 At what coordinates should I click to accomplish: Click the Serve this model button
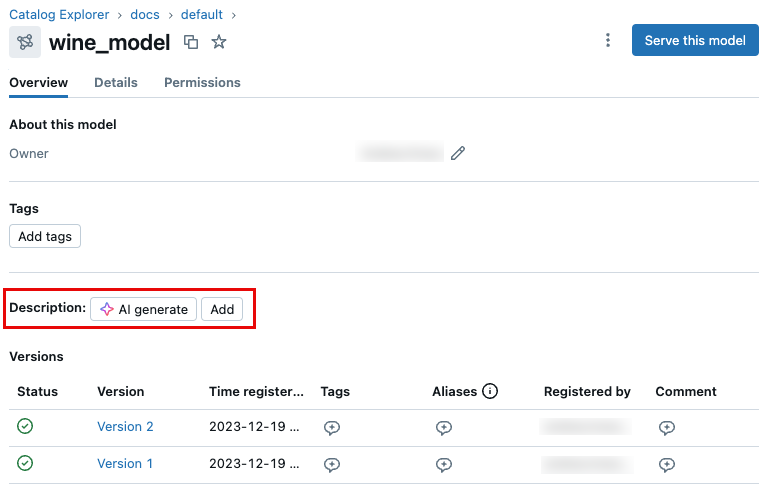(695, 40)
